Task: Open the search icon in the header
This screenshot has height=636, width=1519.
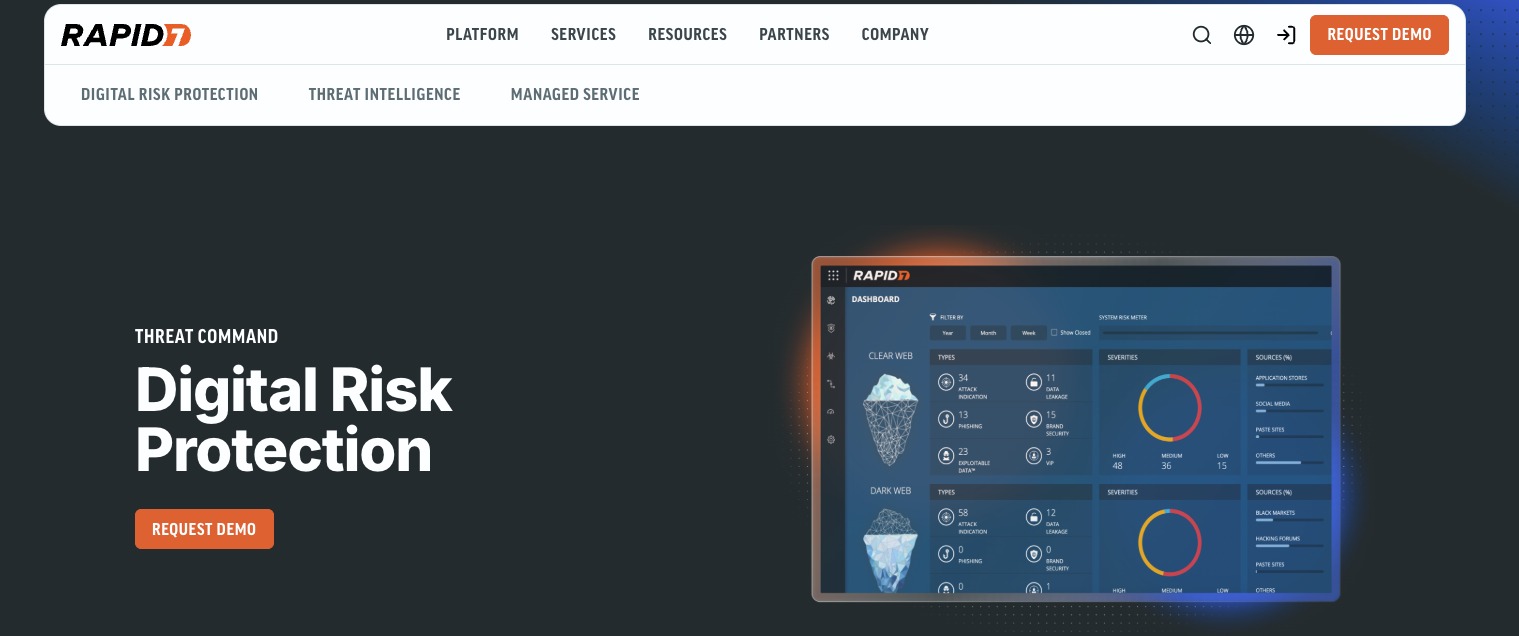Action: (1201, 35)
